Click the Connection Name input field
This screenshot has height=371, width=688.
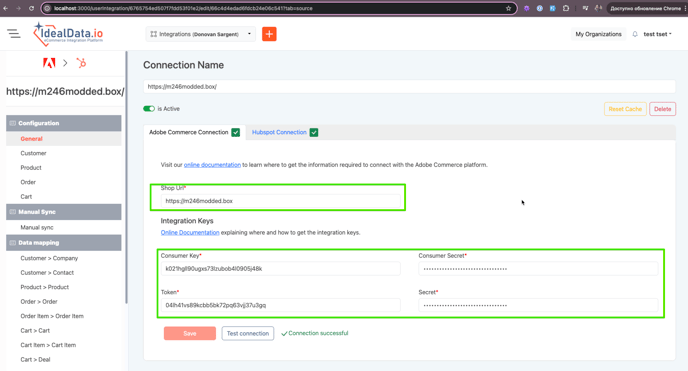409,87
